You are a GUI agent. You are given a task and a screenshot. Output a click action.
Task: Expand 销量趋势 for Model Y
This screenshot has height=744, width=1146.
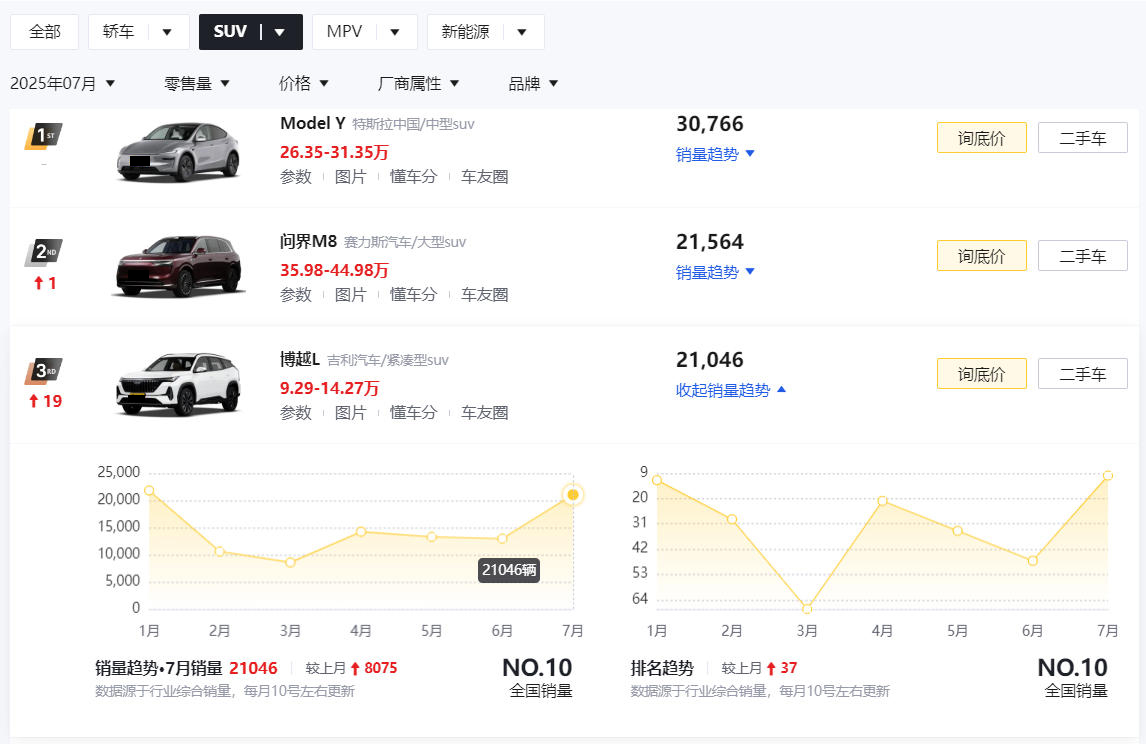pyautogui.click(x=715, y=154)
